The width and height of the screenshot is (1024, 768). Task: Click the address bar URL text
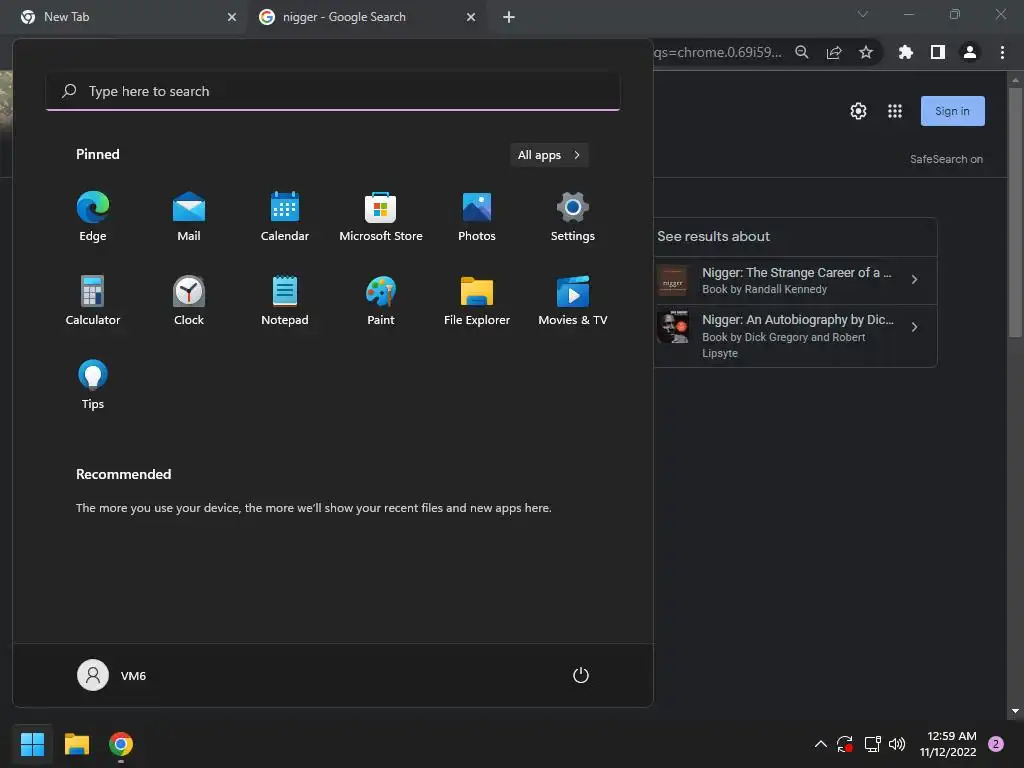(x=718, y=52)
